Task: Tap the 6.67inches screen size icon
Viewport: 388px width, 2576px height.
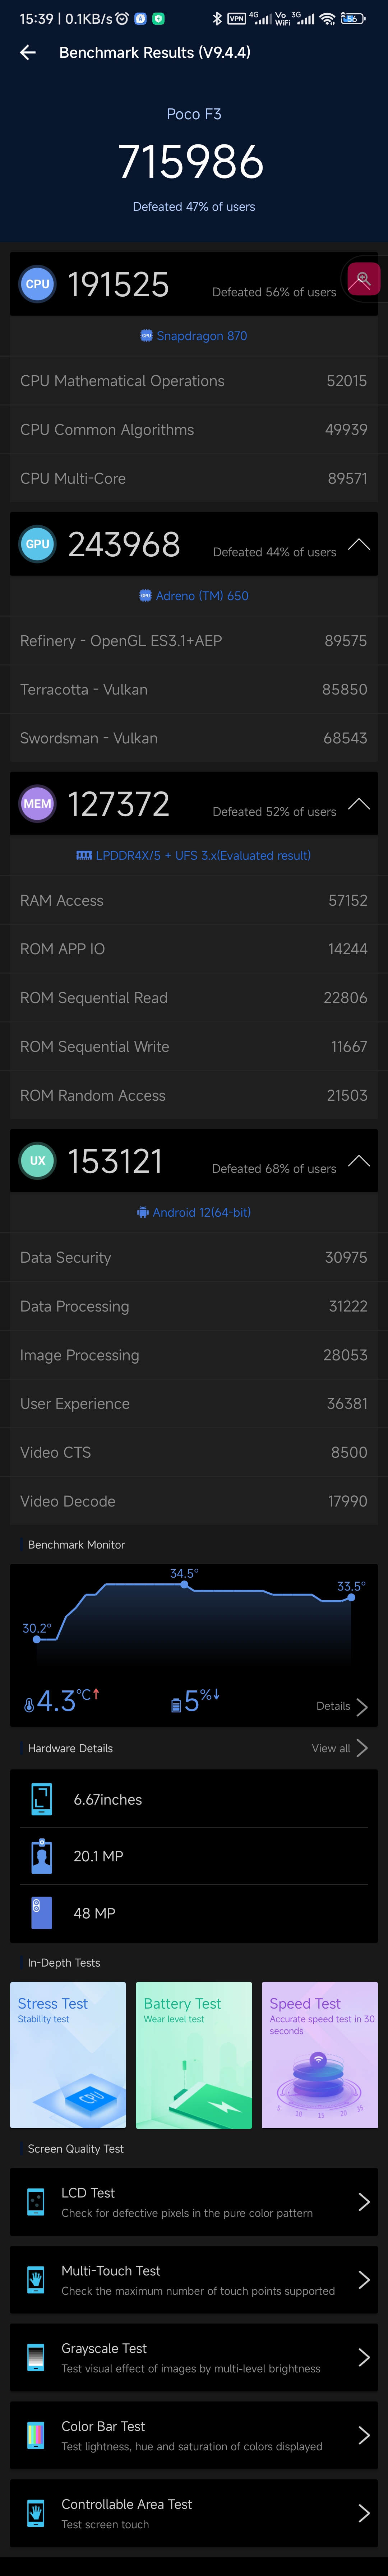Action: pos(41,1799)
